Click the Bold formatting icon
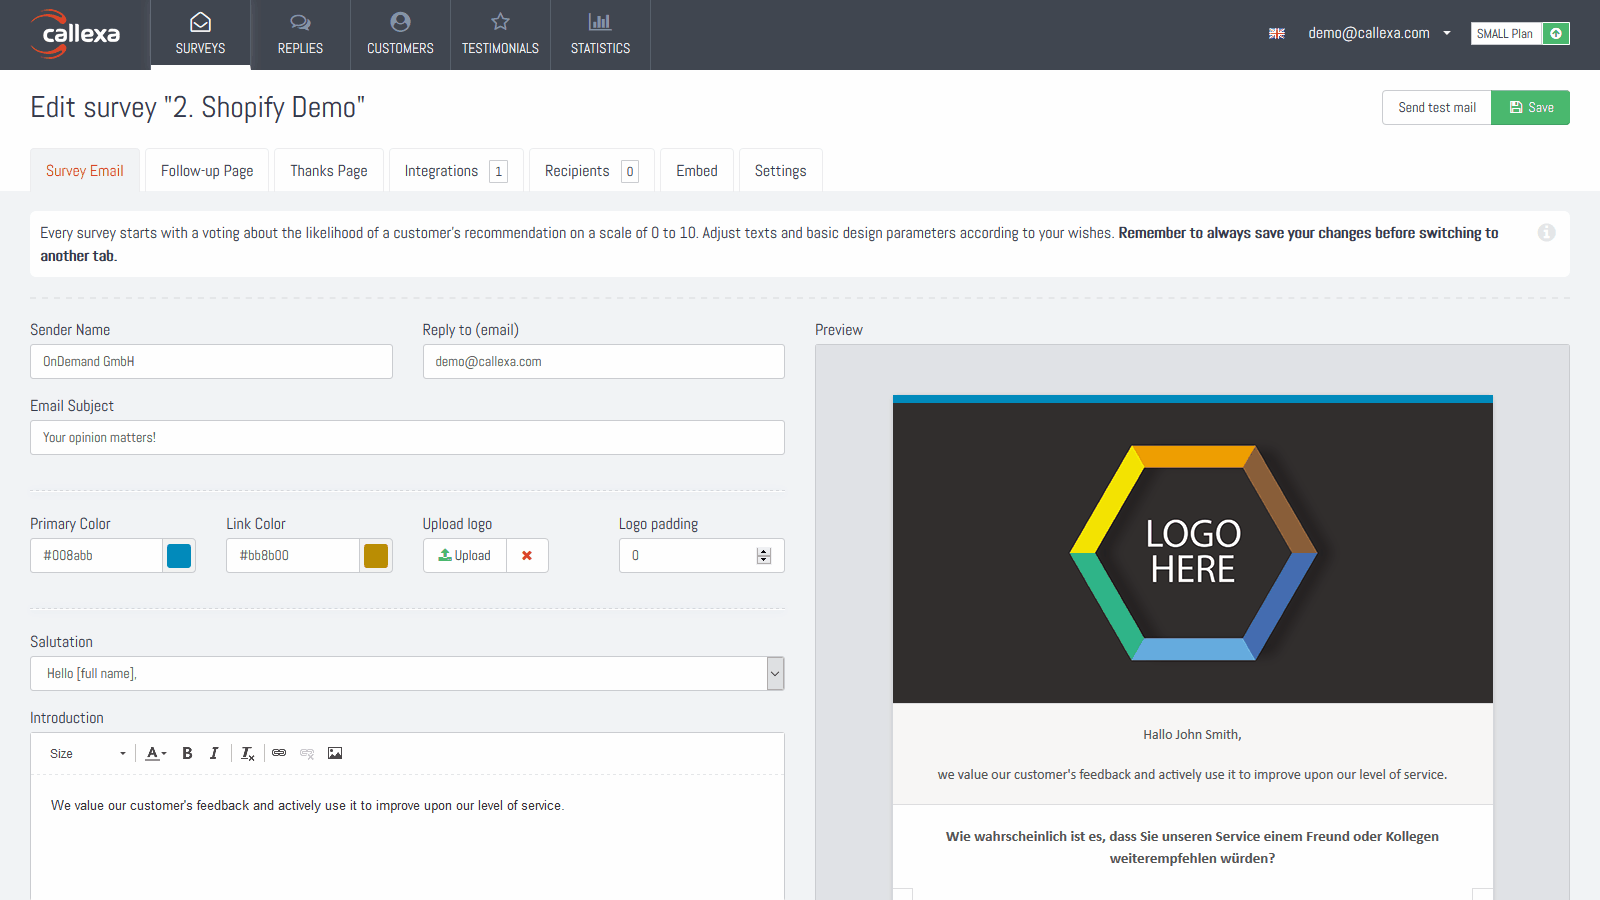This screenshot has width=1600, height=900. click(187, 753)
